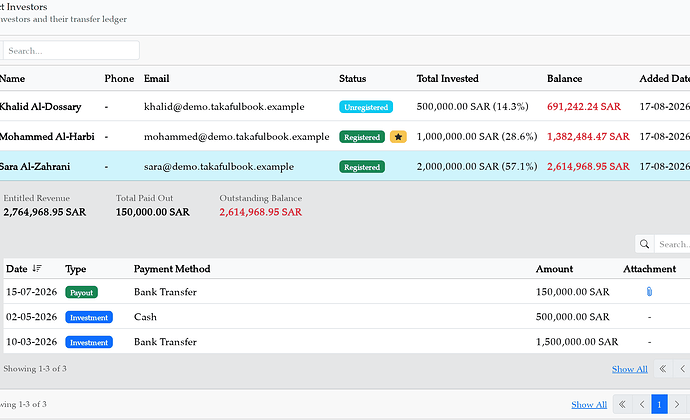Click the Phone column header

point(119,79)
